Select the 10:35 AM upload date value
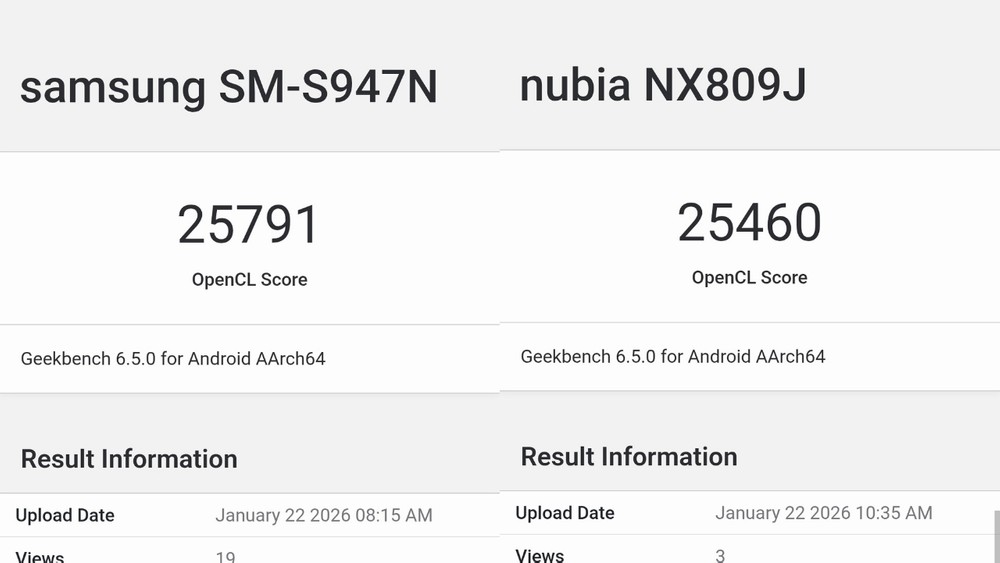 824,513
